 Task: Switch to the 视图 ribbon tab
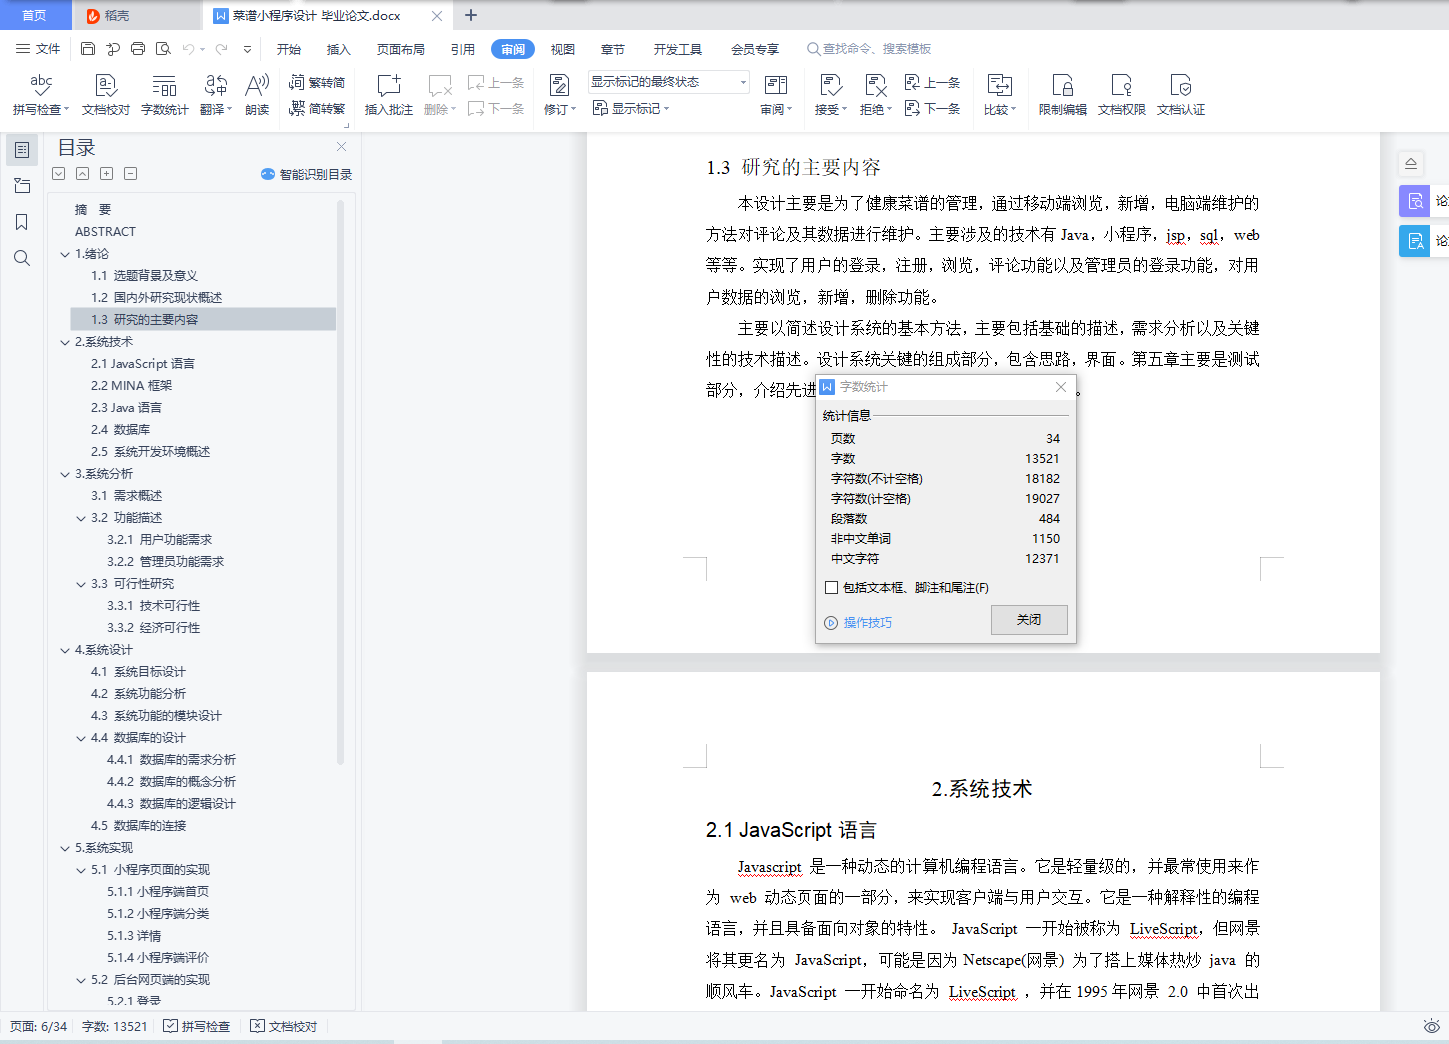point(563,49)
